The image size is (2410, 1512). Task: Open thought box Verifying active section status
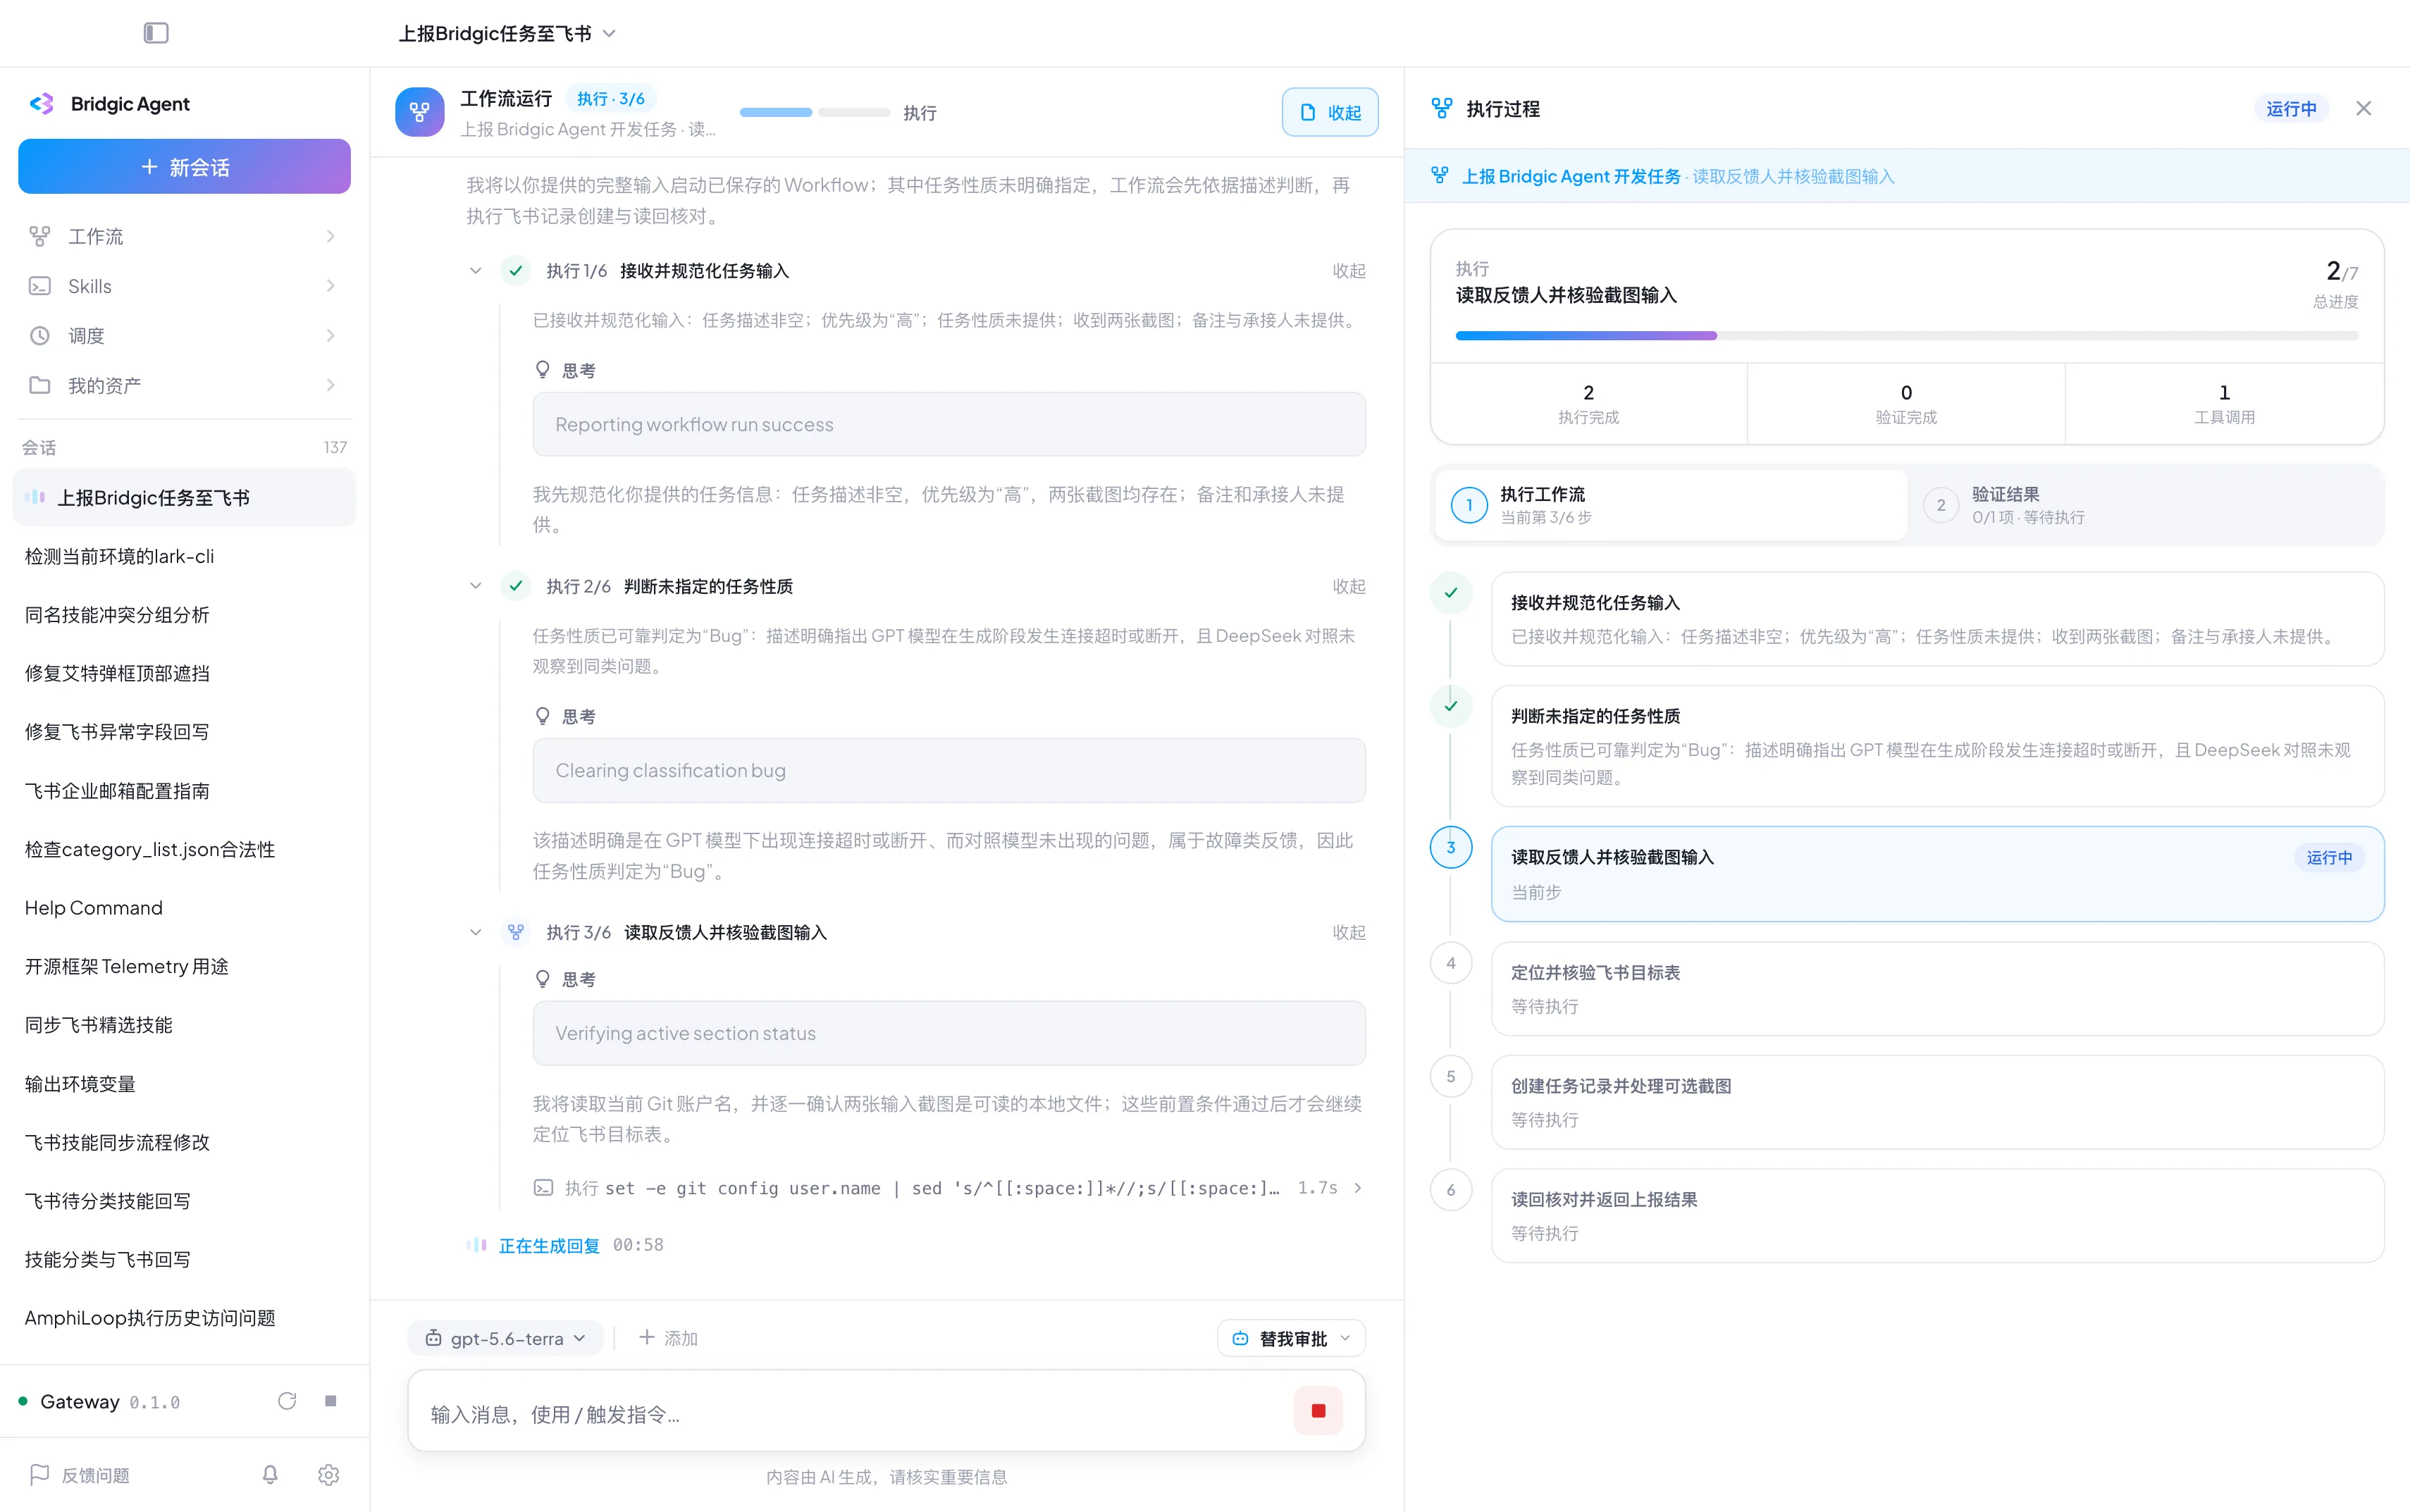click(949, 1033)
